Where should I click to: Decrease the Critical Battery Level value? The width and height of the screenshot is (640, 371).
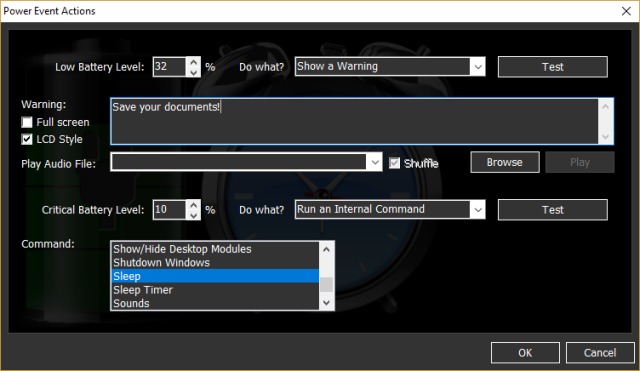click(x=193, y=215)
